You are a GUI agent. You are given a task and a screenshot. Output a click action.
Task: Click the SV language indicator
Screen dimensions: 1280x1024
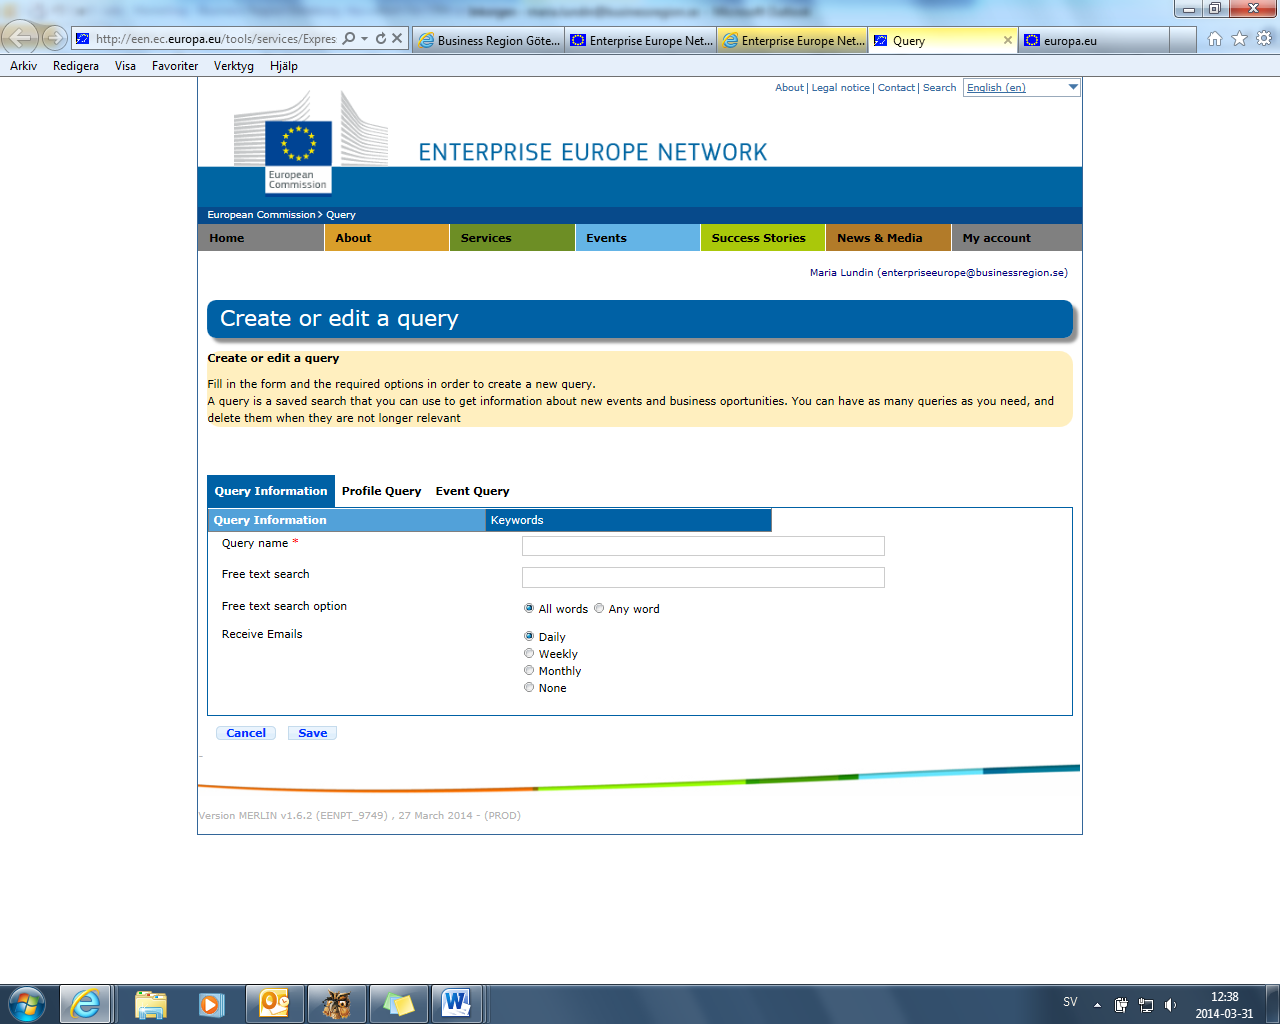(1070, 1002)
